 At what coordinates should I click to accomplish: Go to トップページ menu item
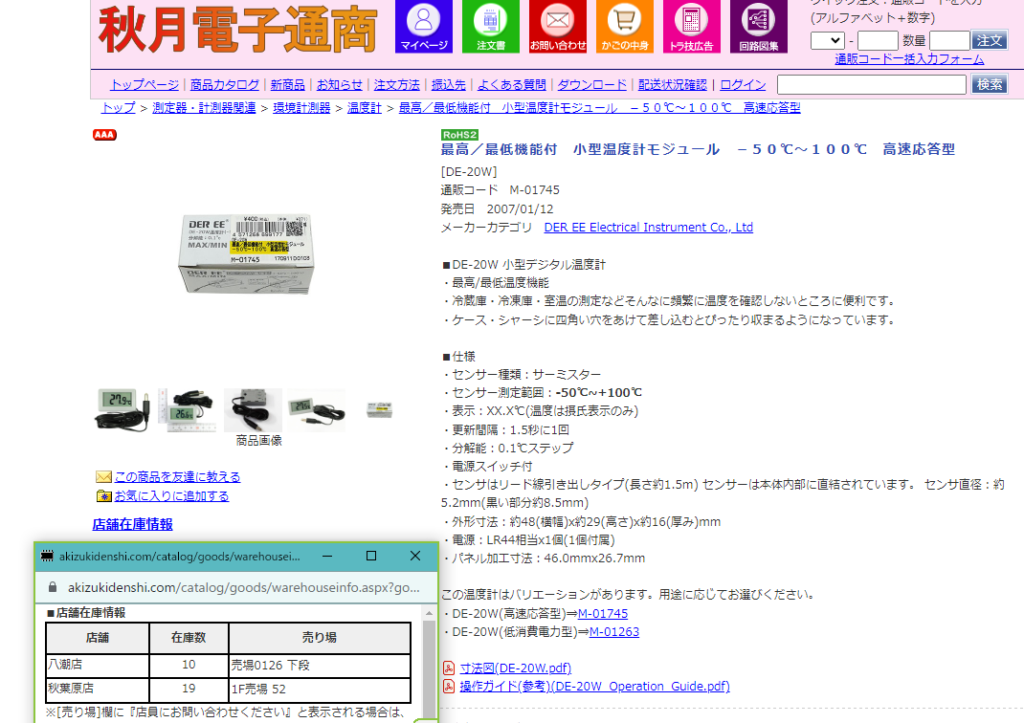point(144,85)
